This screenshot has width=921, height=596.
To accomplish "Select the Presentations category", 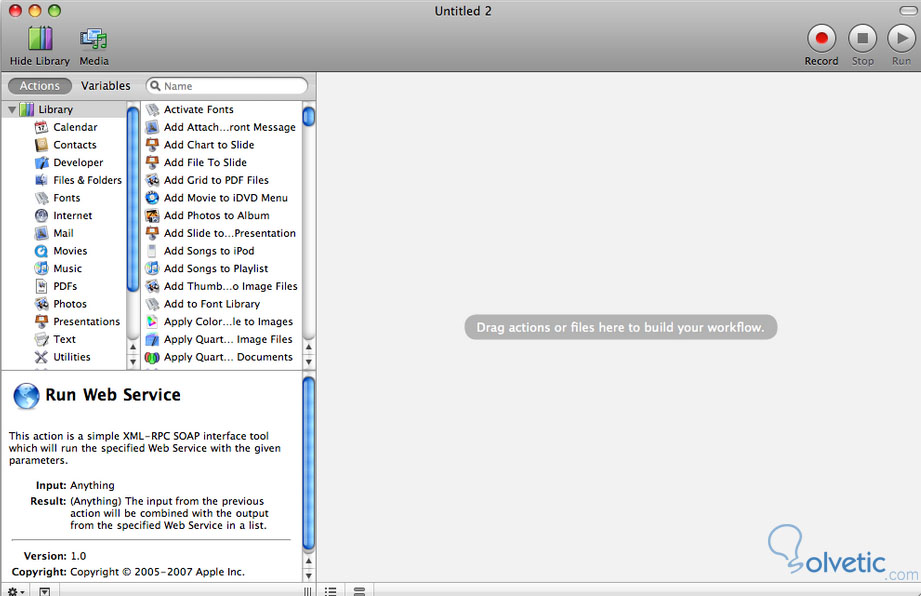I will tap(86, 321).
